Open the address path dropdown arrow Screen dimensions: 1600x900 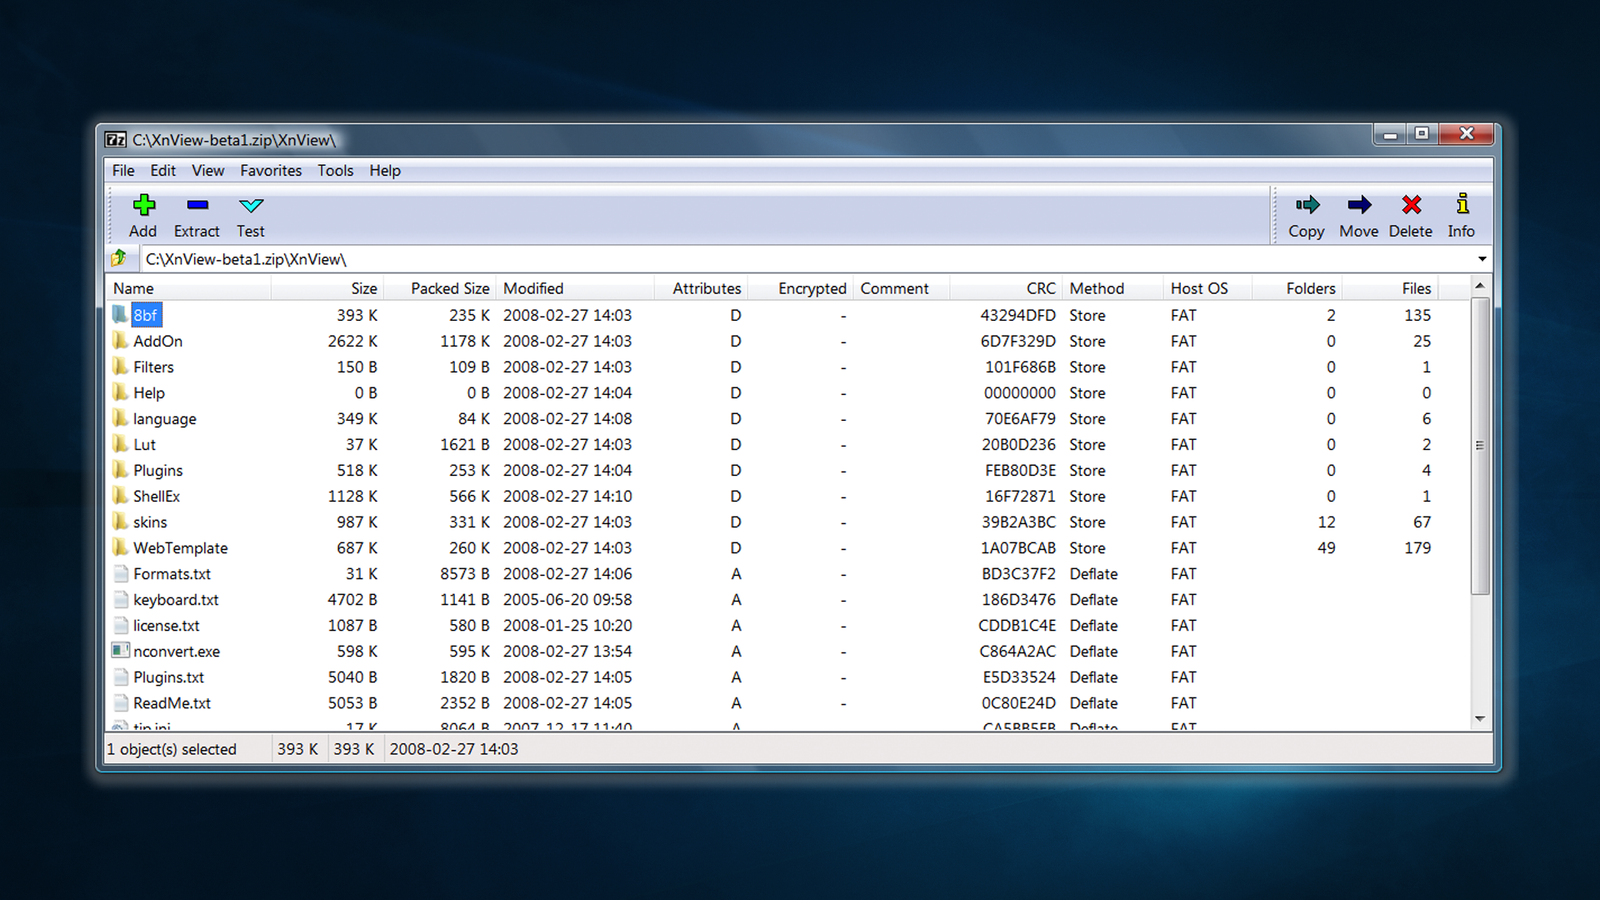(x=1482, y=259)
